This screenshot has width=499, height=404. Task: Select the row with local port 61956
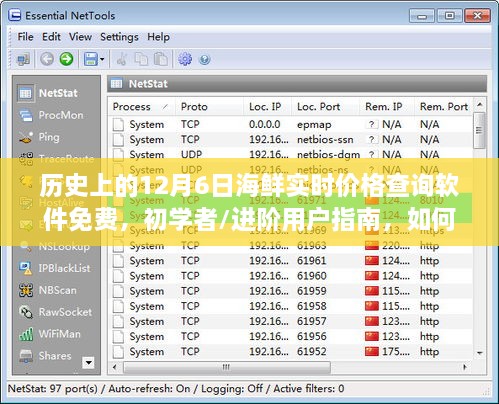tap(291, 336)
